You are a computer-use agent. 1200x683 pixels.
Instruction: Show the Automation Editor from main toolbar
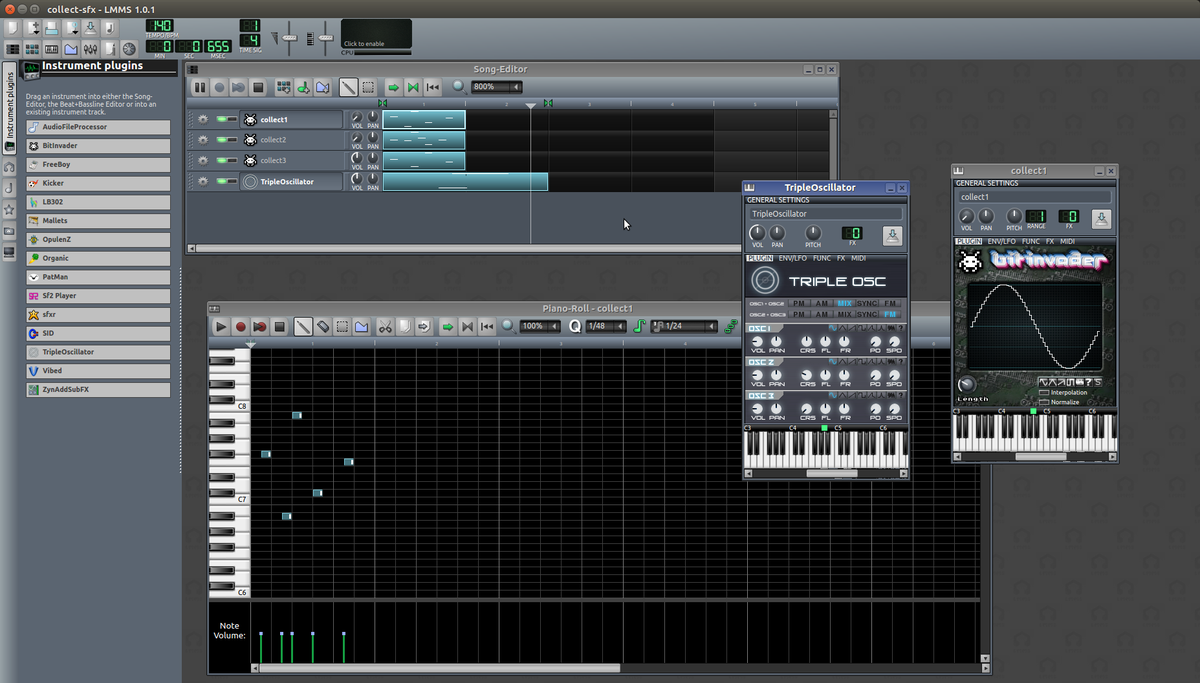70,49
